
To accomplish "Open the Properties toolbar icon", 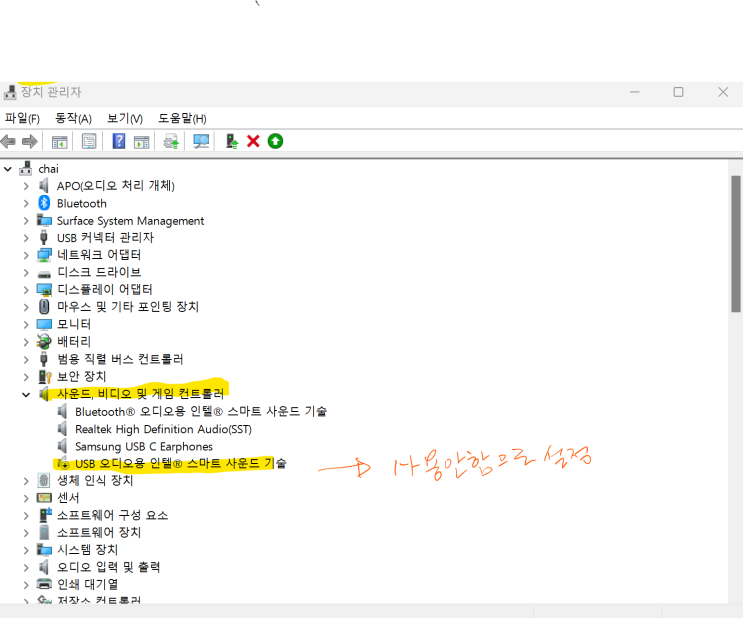I will (x=89, y=141).
